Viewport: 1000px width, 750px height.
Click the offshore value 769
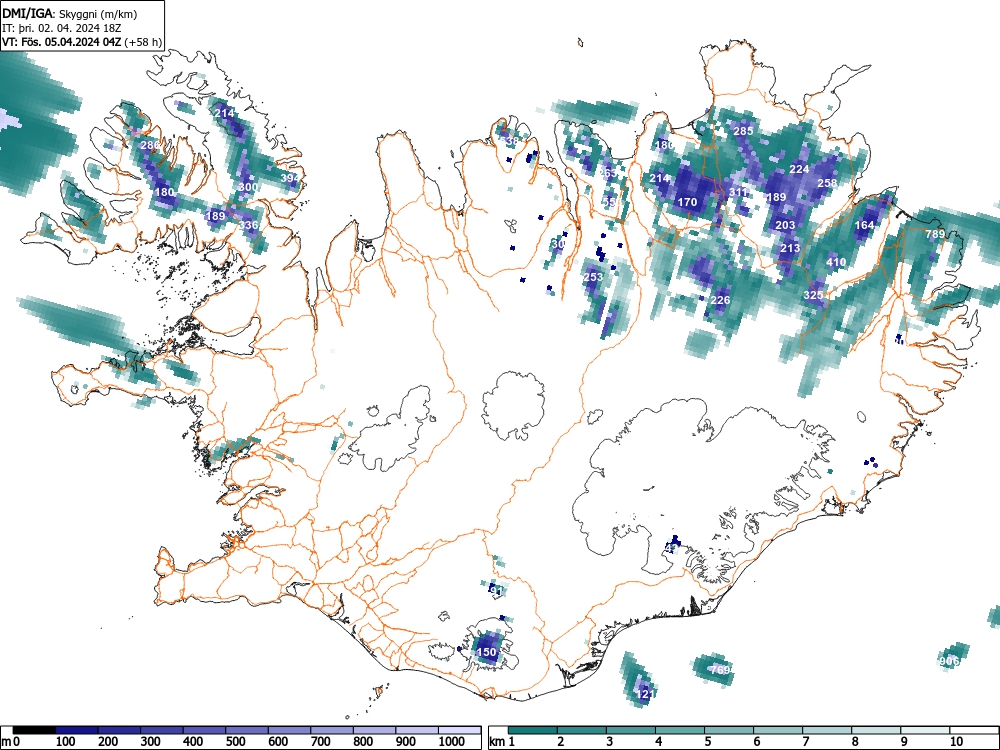[720, 670]
